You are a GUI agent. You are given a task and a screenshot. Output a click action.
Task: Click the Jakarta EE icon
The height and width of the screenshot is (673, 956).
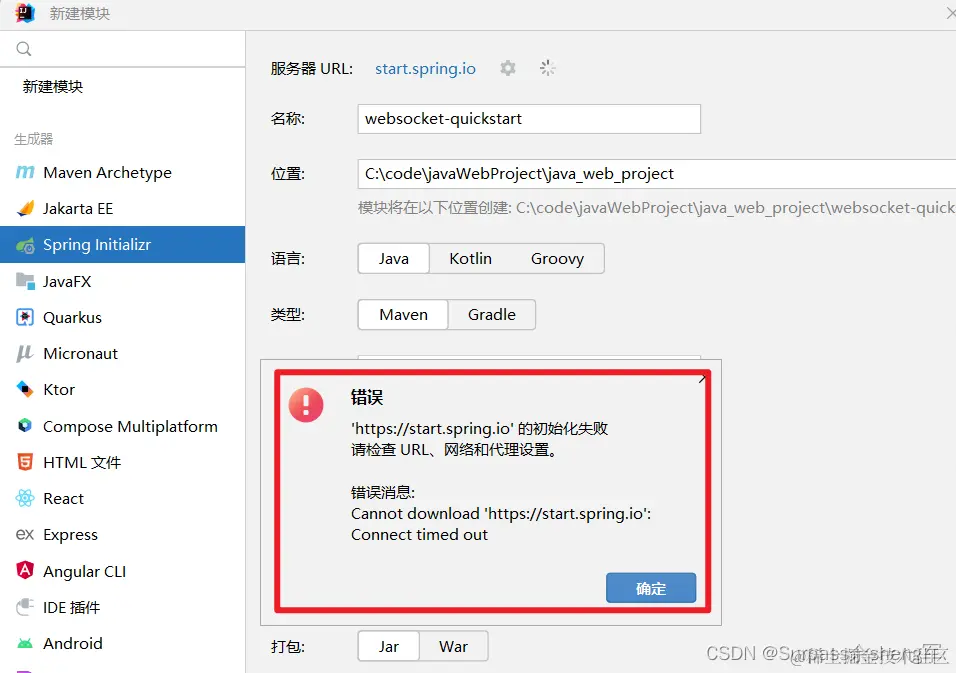pyautogui.click(x=25, y=208)
